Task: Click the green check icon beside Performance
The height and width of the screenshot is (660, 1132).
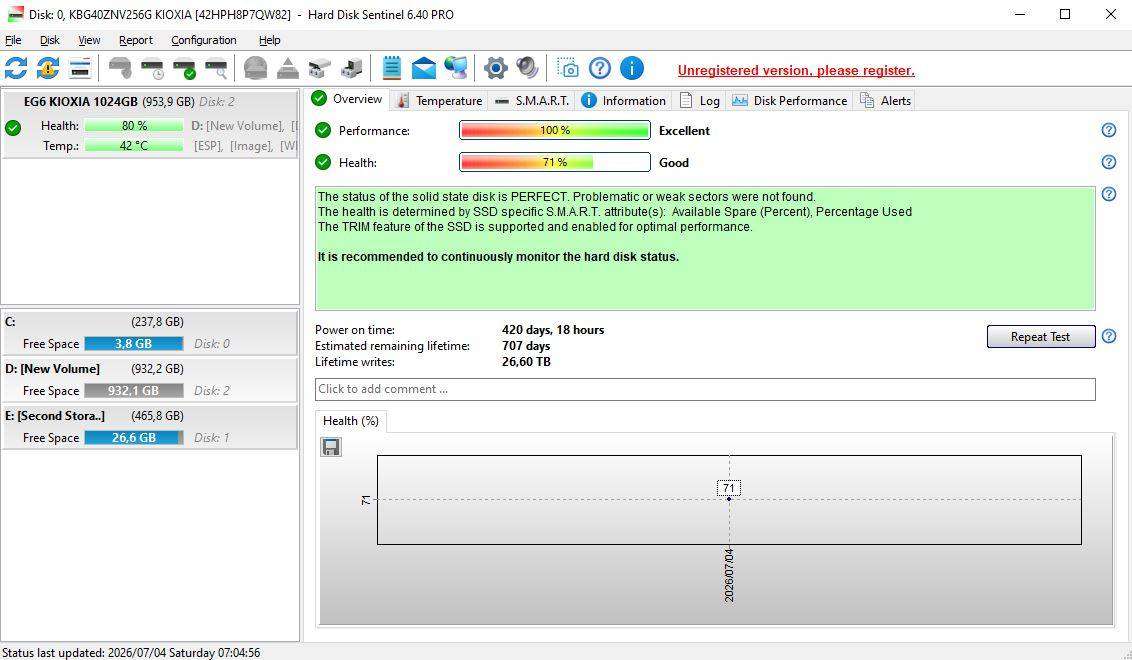Action: [x=323, y=130]
